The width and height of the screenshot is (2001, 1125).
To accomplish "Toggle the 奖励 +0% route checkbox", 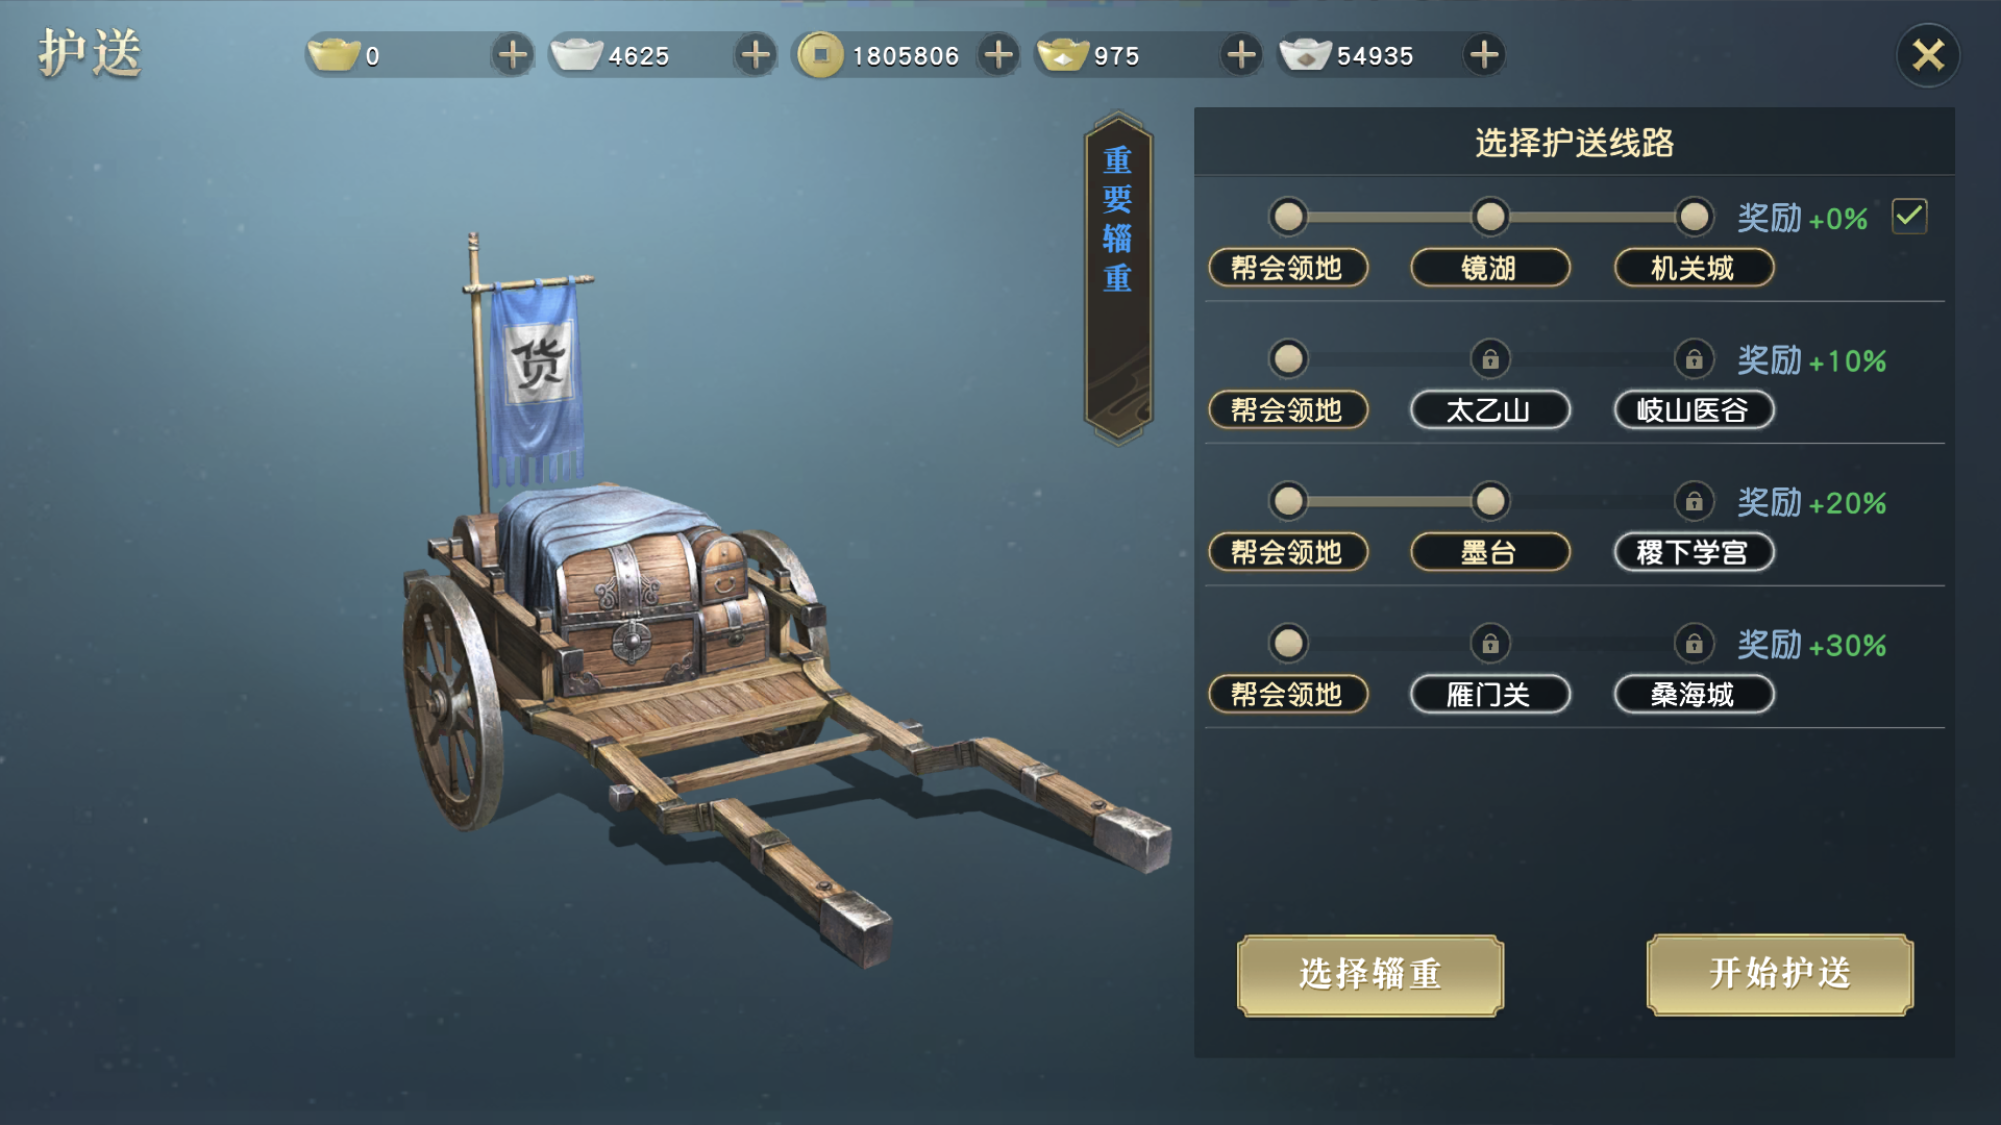I will (x=1909, y=216).
